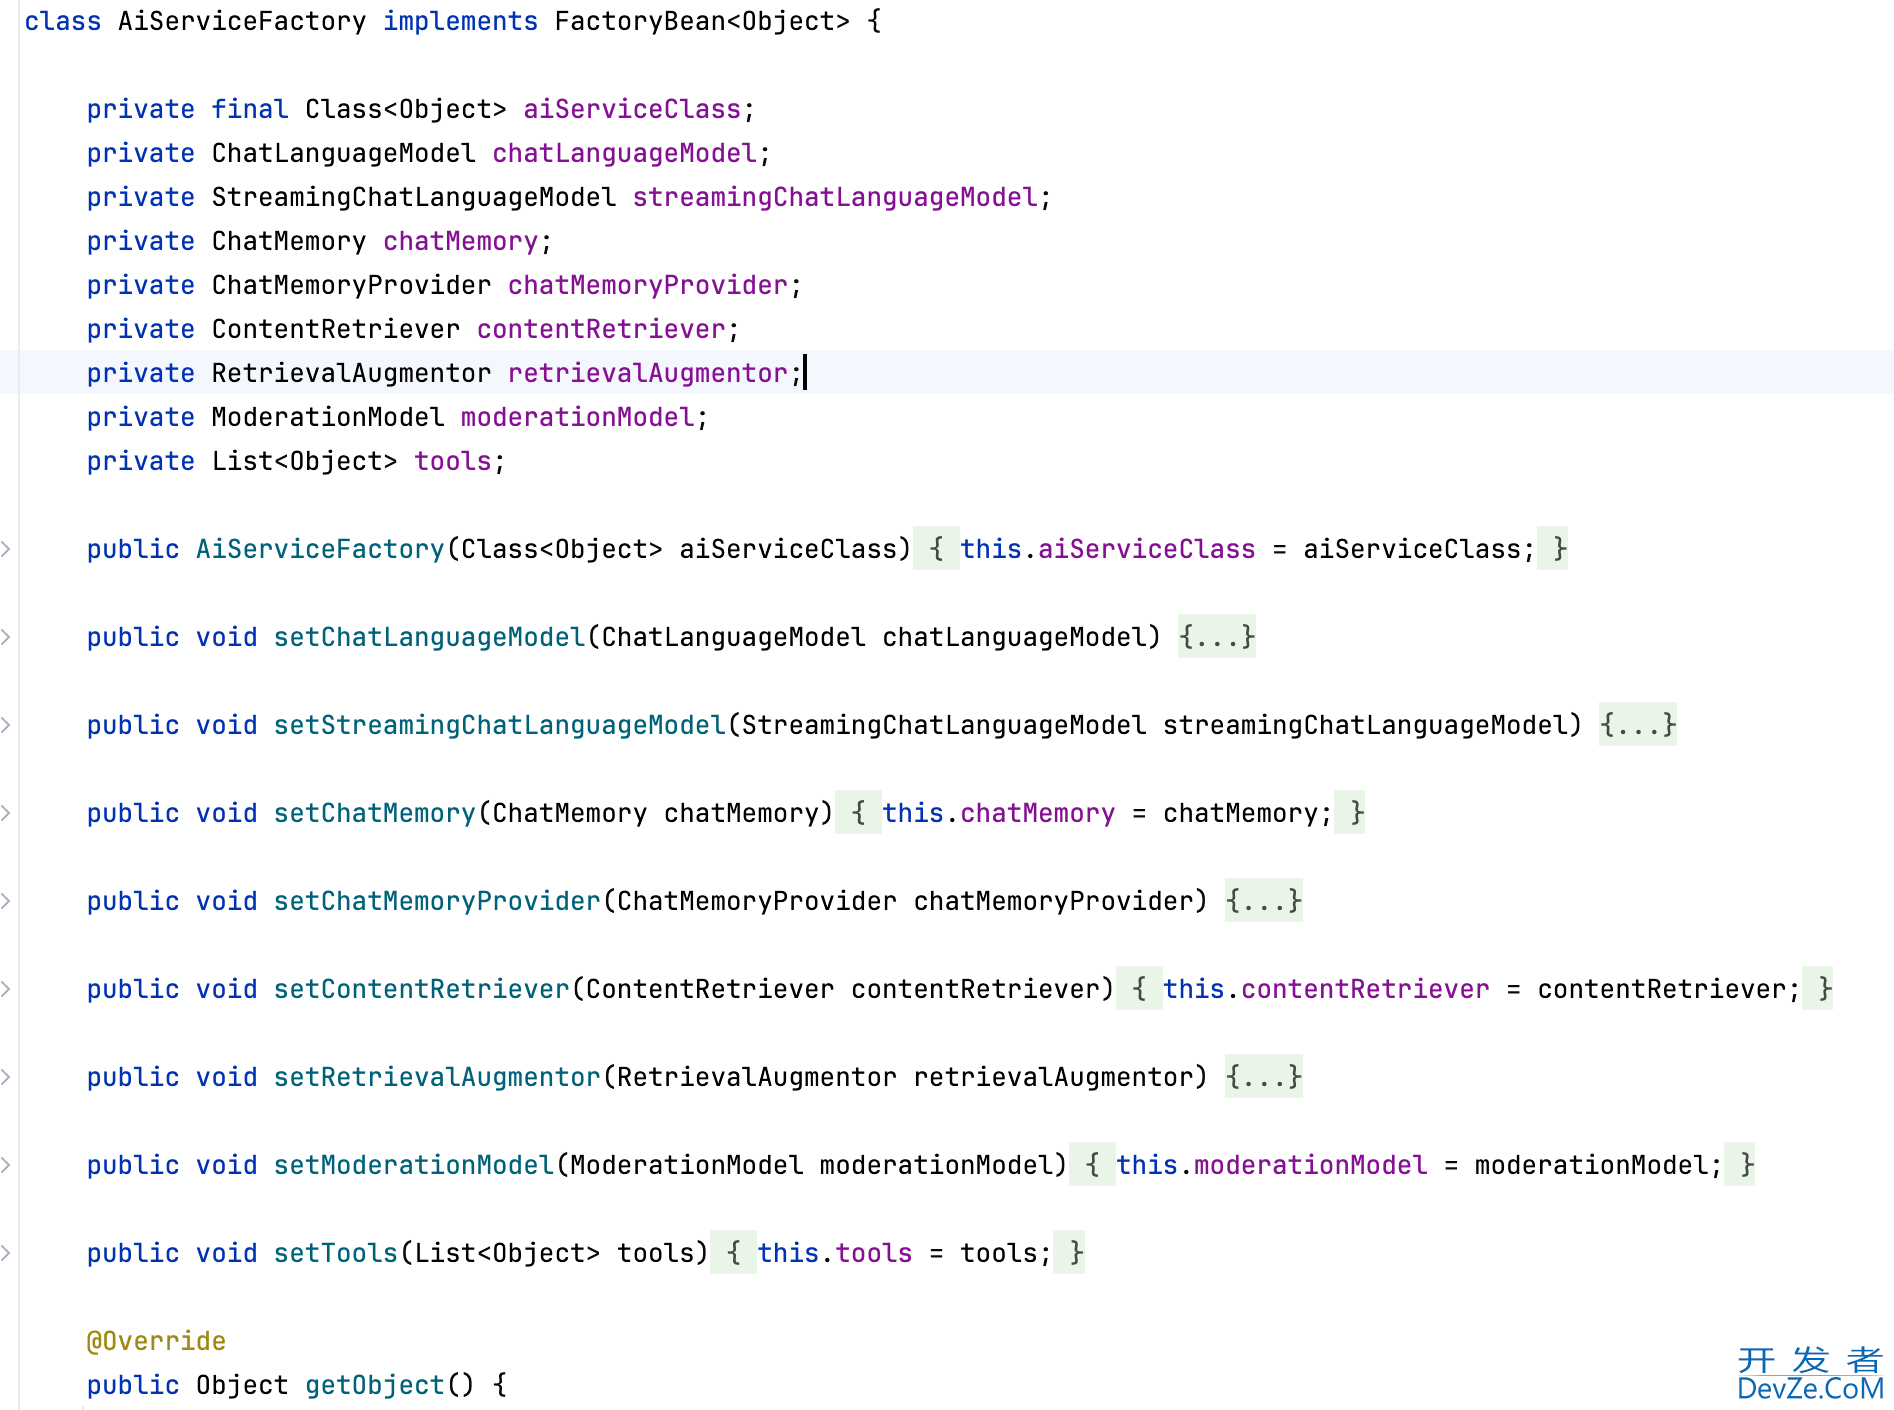This screenshot has height=1410, width=1894.
Task: Expand the setContentRetriever gutter fold arrow
Action: click(6, 989)
